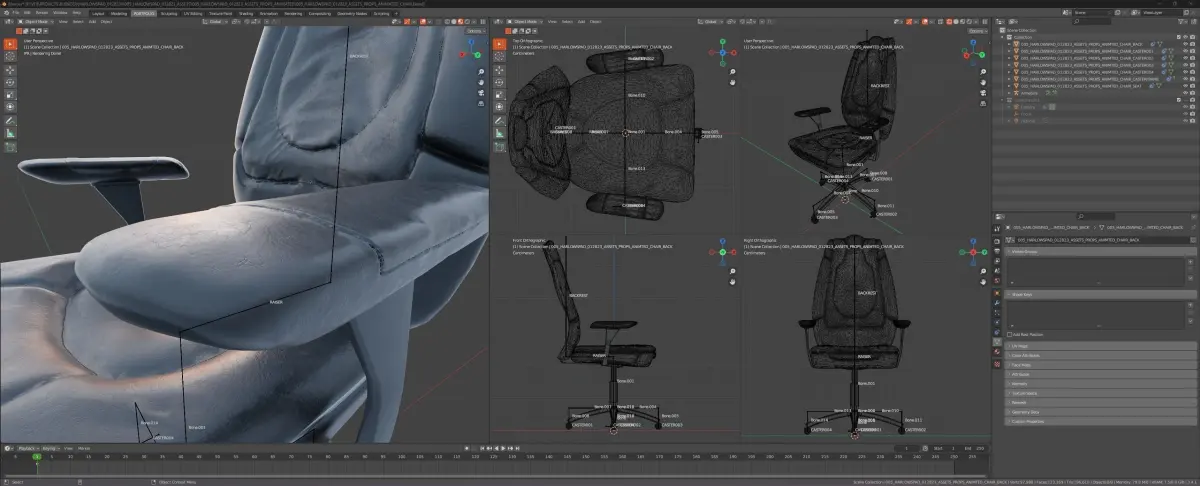Open the Modifiers wrench properties tab icon
Screen dimensions: 1200x486
point(997,303)
